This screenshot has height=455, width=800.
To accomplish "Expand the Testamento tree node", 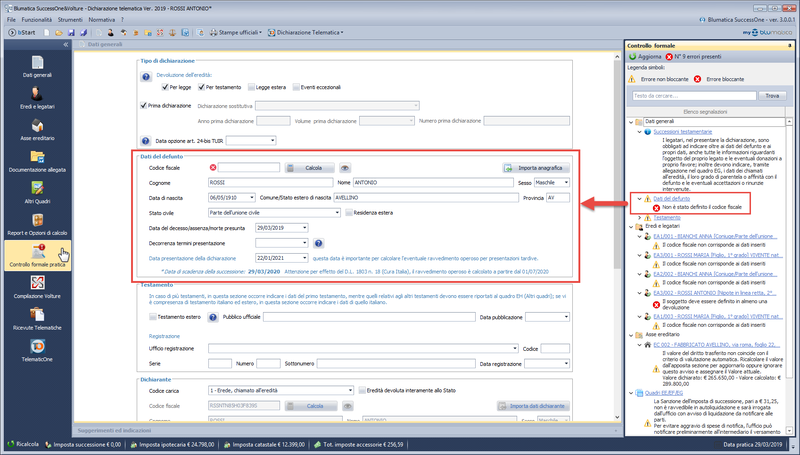I will 639,218.
